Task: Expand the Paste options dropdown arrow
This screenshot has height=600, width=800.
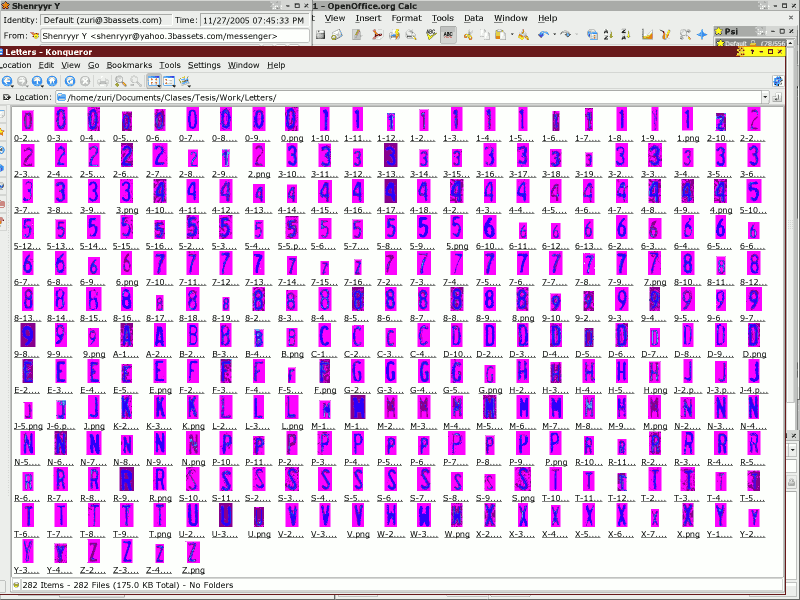Action: click(x=510, y=34)
